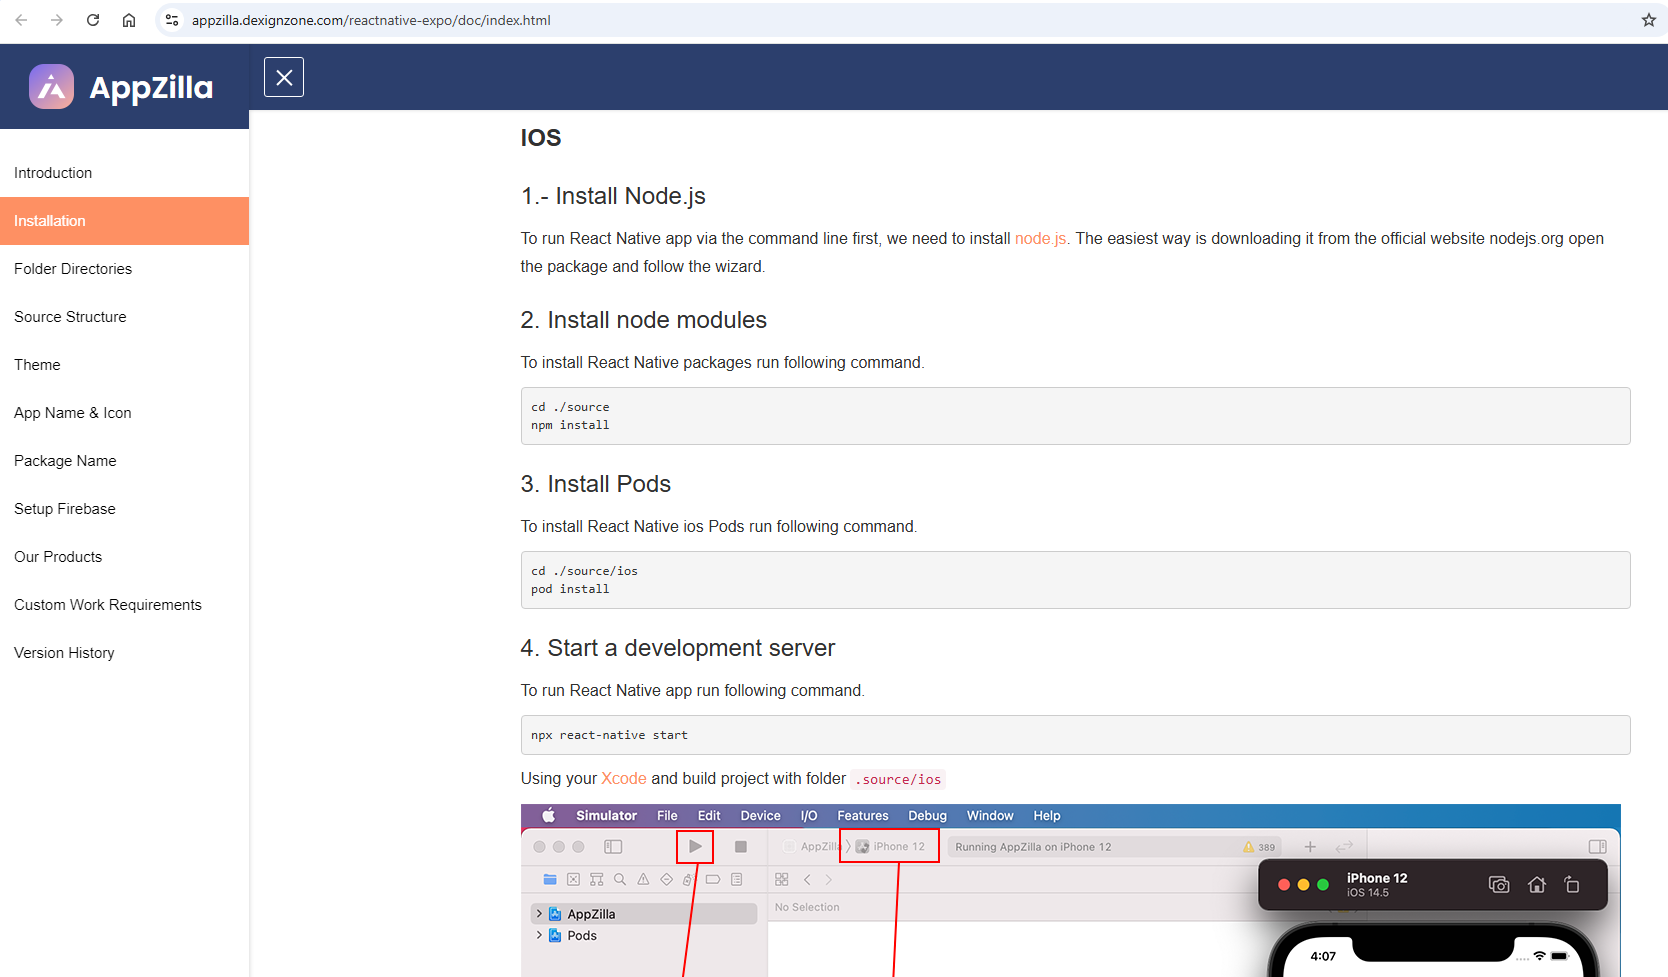The height and width of the screenshot is (977, 1668).
Task: Follow the Xcode hyperlink
Action: pyautogui.click(x=624, y=778)
